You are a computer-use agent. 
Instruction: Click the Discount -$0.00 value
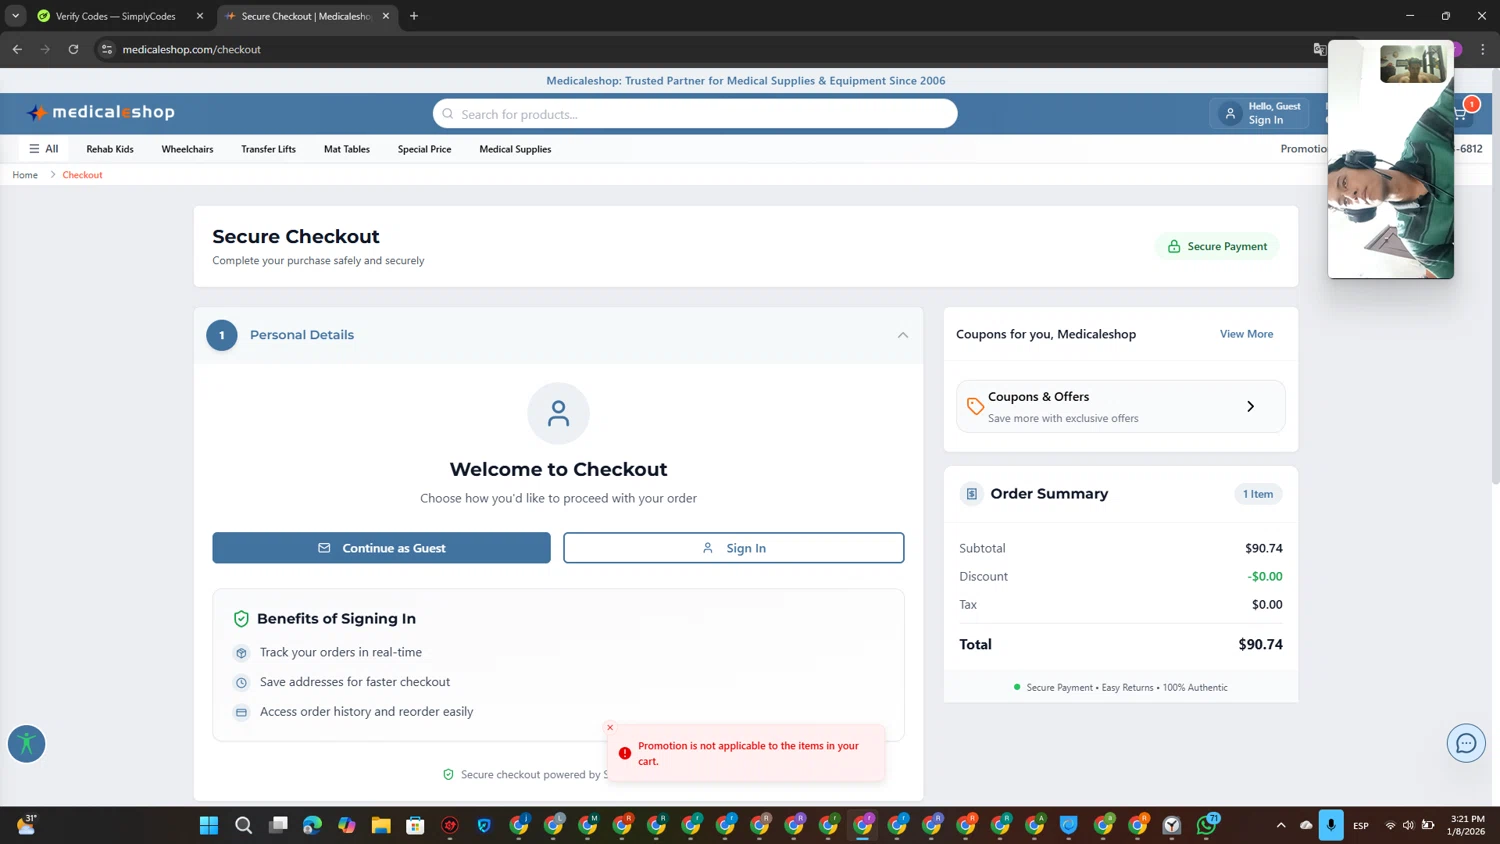coord(1265,577)
